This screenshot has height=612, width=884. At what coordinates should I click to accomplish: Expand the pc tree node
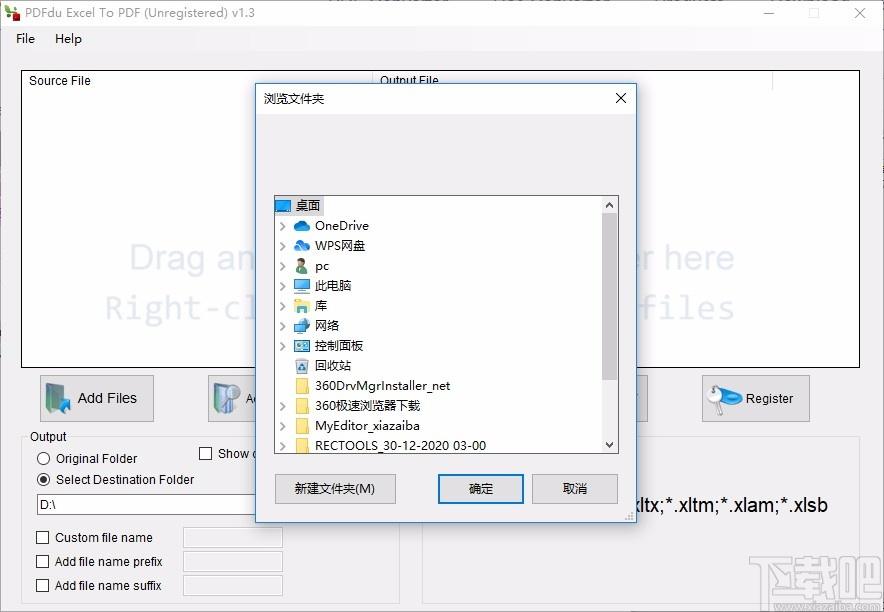tap(283, 266)
